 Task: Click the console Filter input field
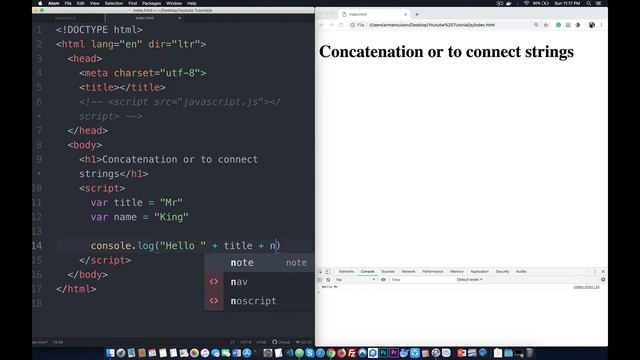tap(422, 280)
